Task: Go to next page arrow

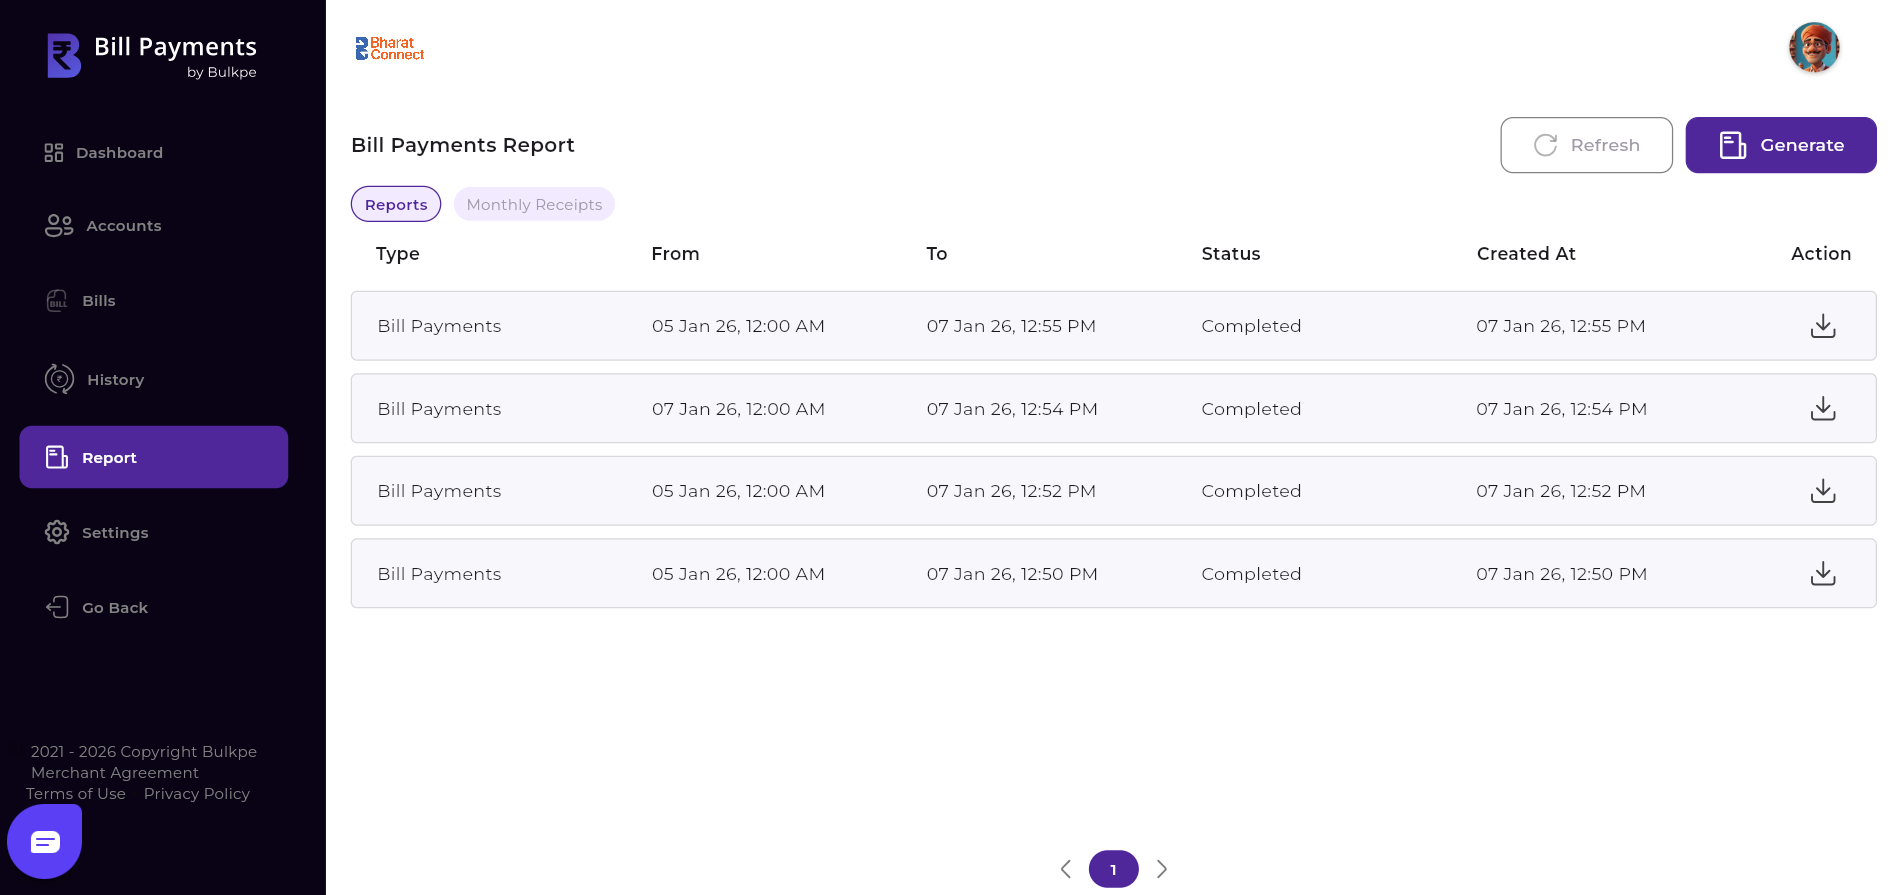Action: 1161,869
